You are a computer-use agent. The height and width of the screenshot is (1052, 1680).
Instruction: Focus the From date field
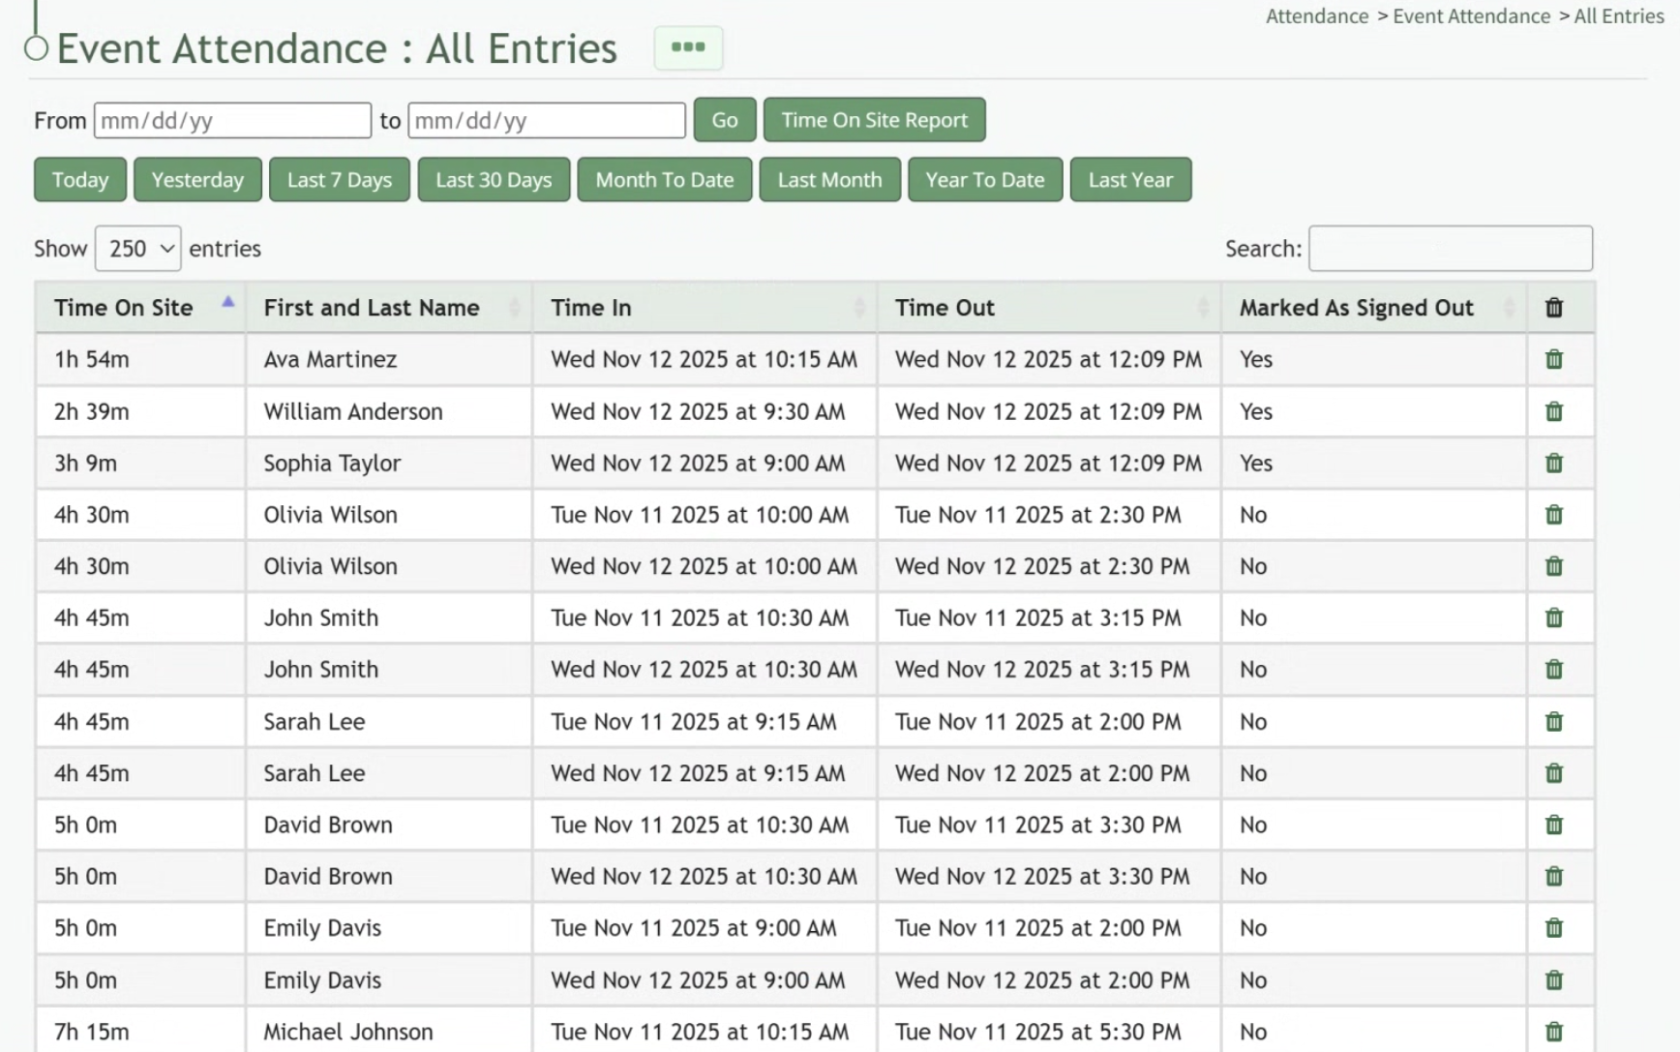[233, 121]
